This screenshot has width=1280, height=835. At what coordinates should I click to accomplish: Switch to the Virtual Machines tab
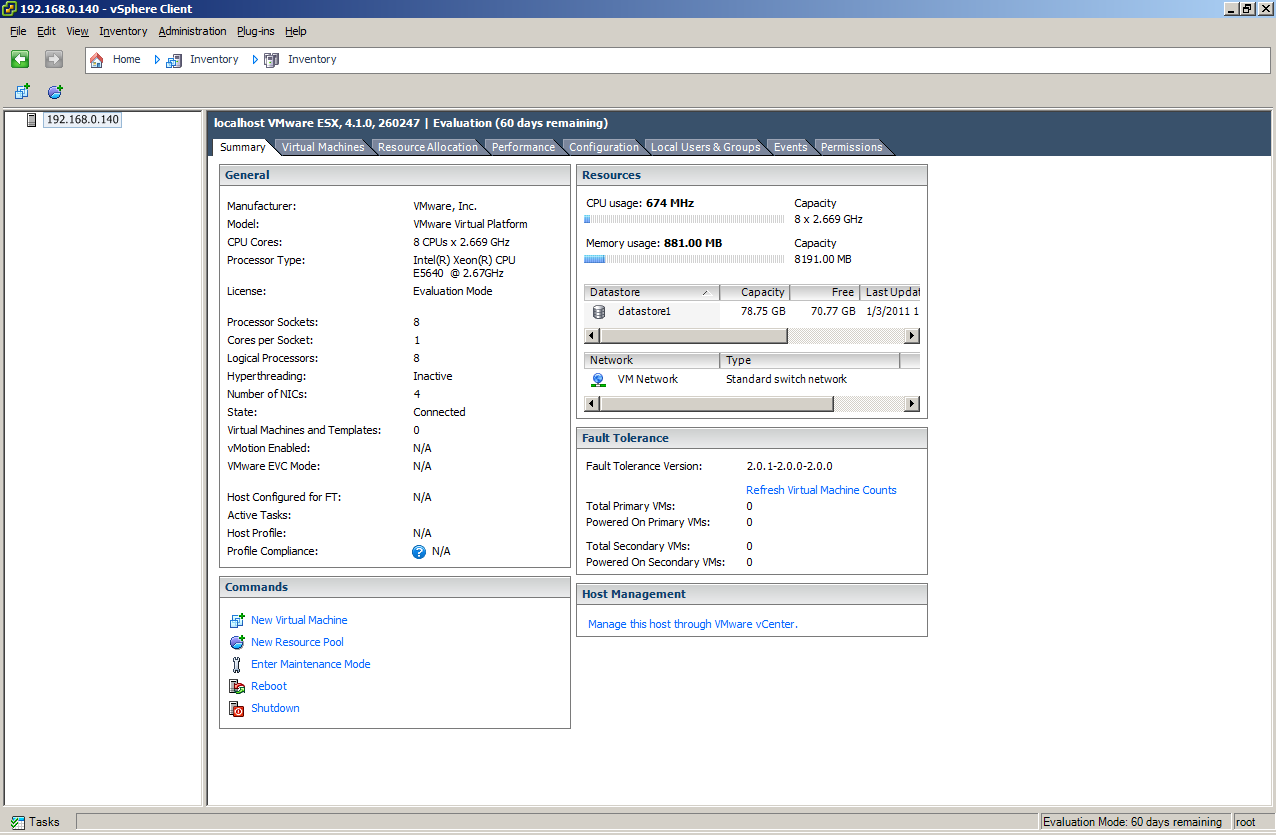coord(323,147)
